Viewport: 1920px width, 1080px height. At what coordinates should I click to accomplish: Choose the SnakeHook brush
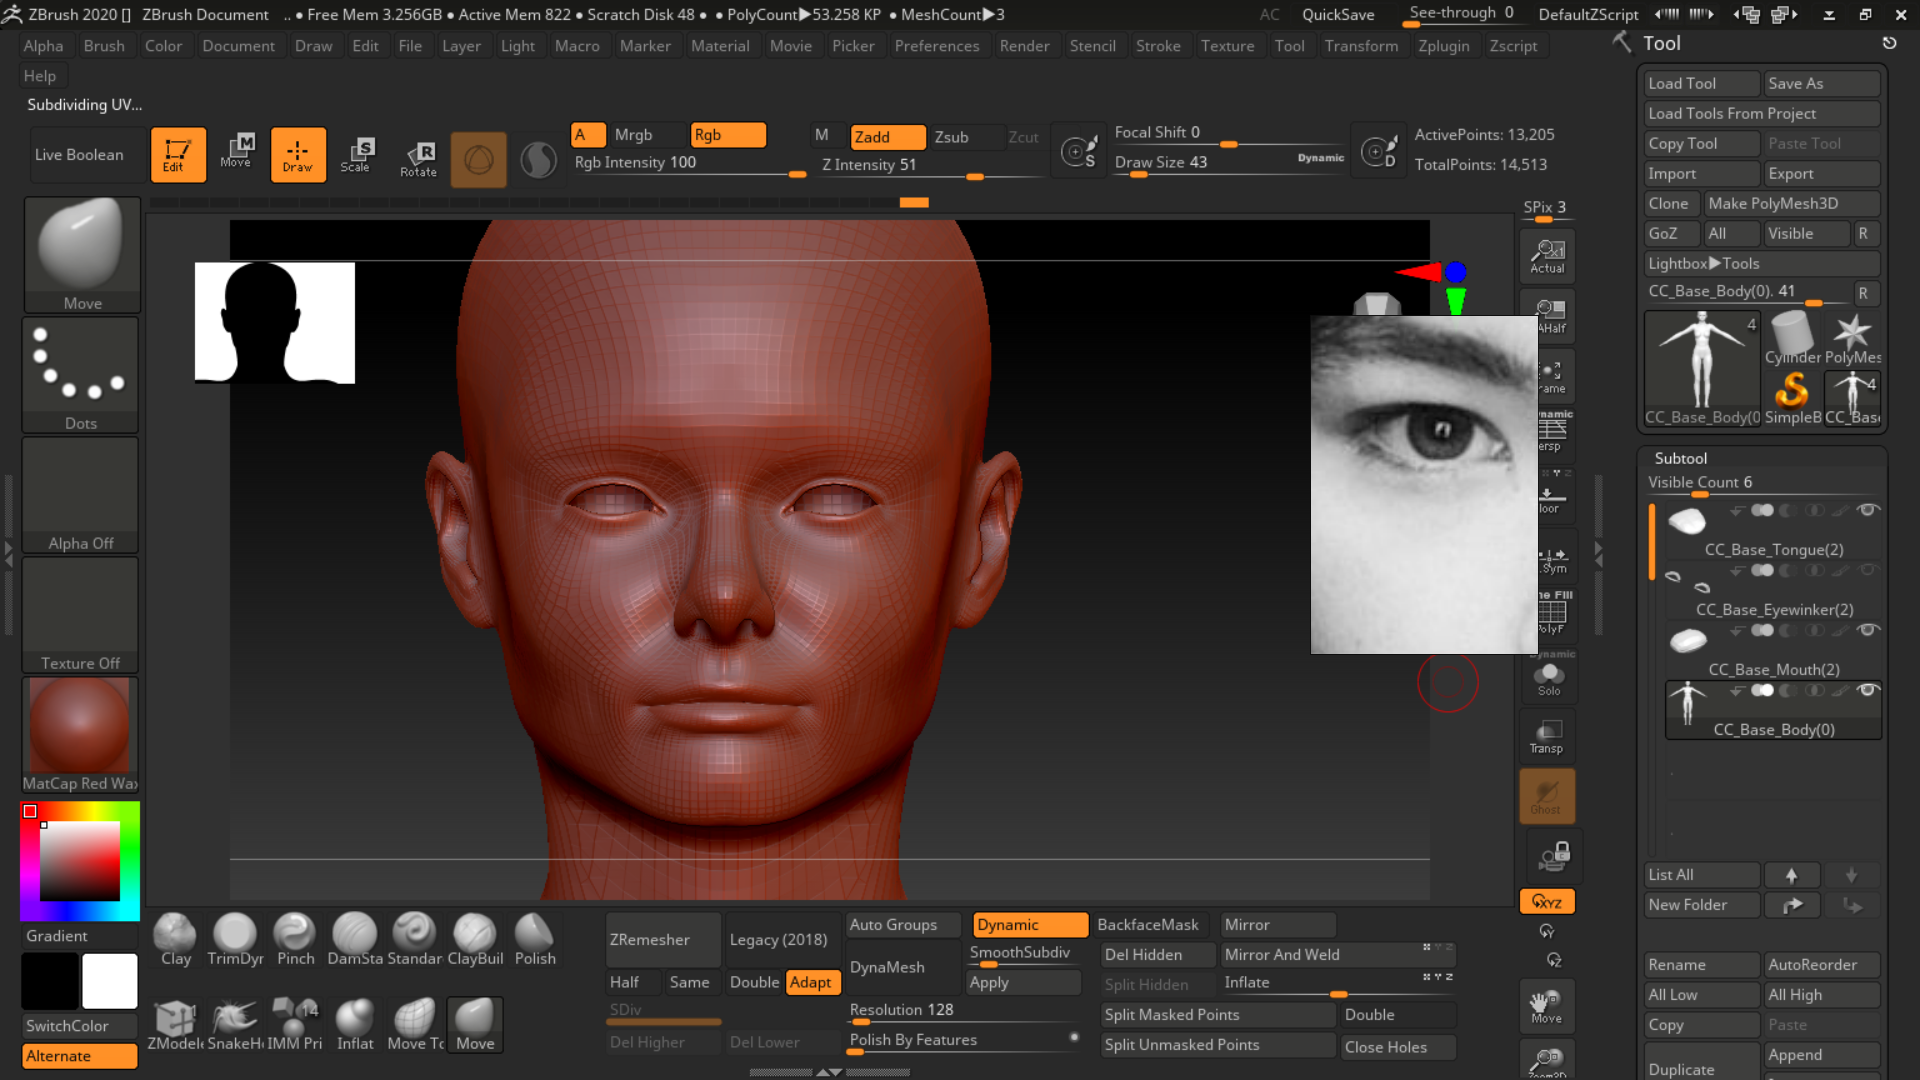(x=235, y=1025)
